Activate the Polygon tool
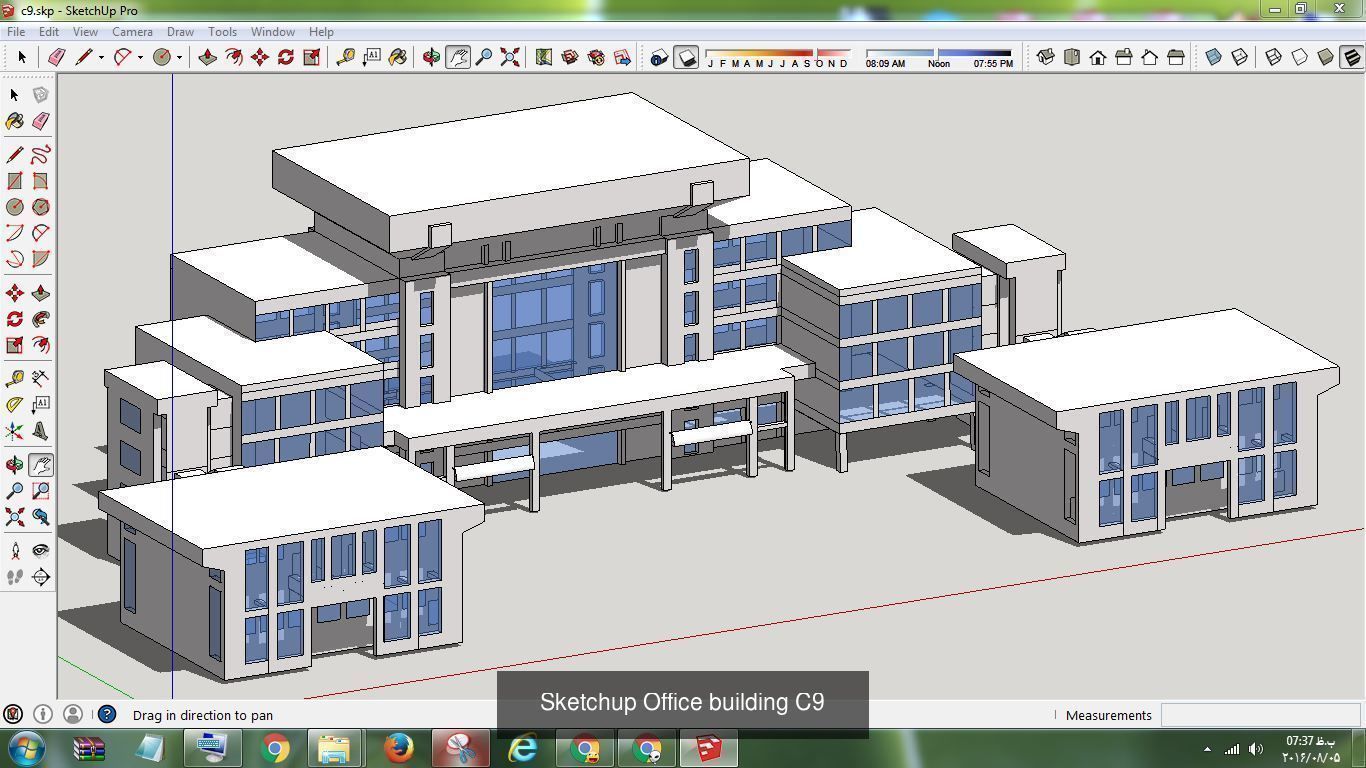1366x768 pixels. pos(40,207)
